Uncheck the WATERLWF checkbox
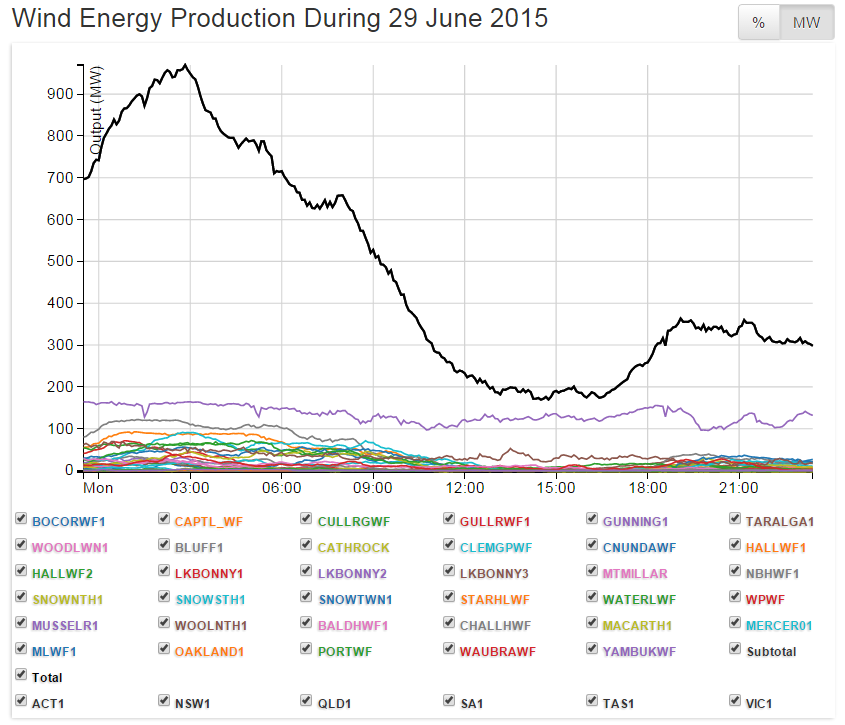The width and height of the screenshot is (845, 725). [593, 598]
